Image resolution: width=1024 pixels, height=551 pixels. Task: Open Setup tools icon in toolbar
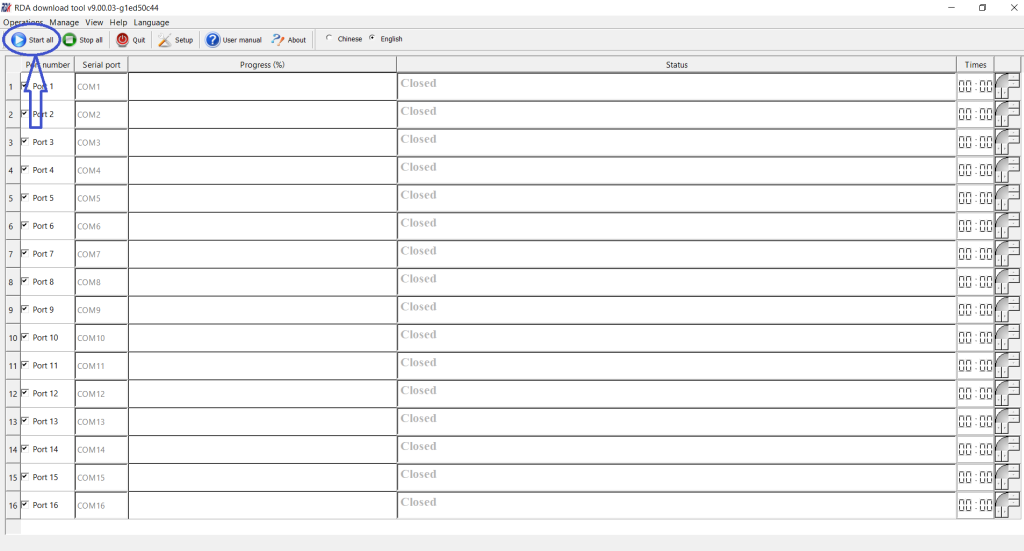pyautogui.click(x=165, y=40)
